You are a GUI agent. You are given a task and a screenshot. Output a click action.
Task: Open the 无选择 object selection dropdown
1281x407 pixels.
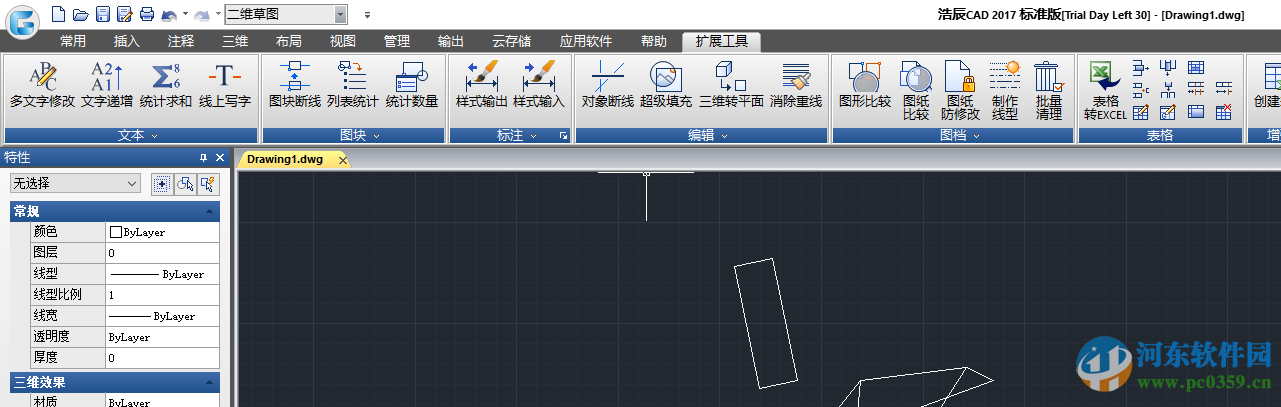(x=75, y=183)
